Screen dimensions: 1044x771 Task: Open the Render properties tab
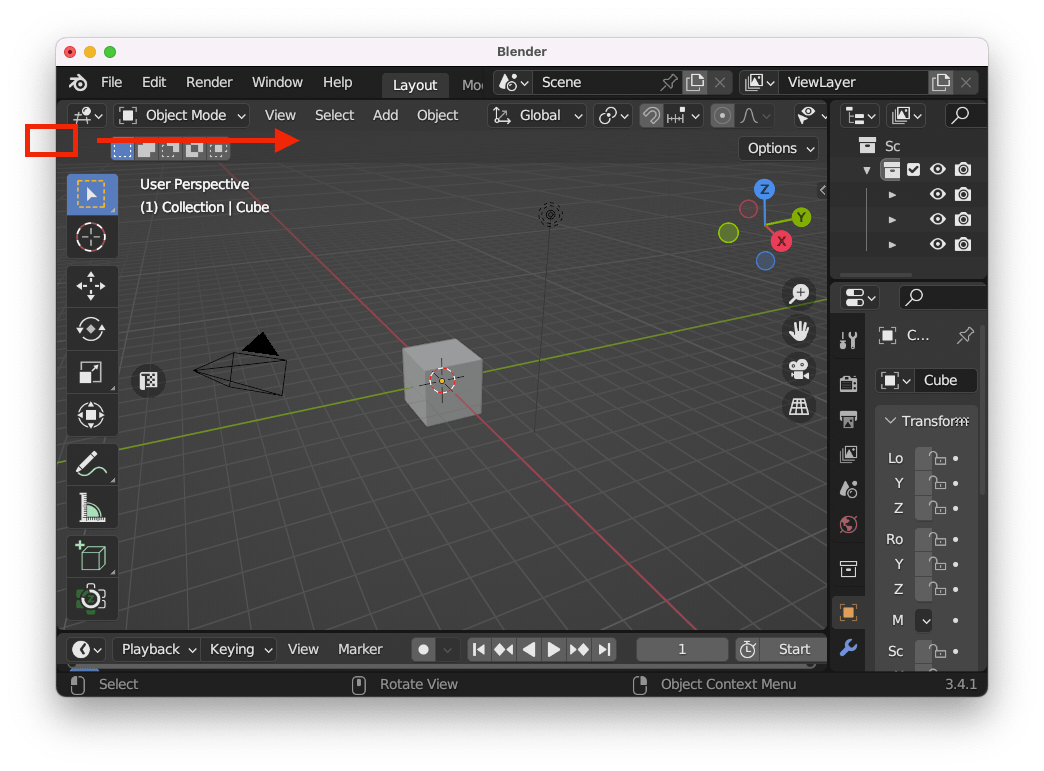pos(848,384)
